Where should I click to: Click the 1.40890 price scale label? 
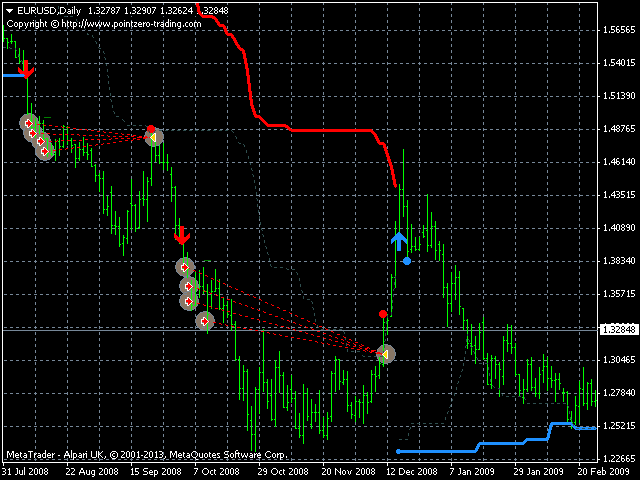pos(619,228)
